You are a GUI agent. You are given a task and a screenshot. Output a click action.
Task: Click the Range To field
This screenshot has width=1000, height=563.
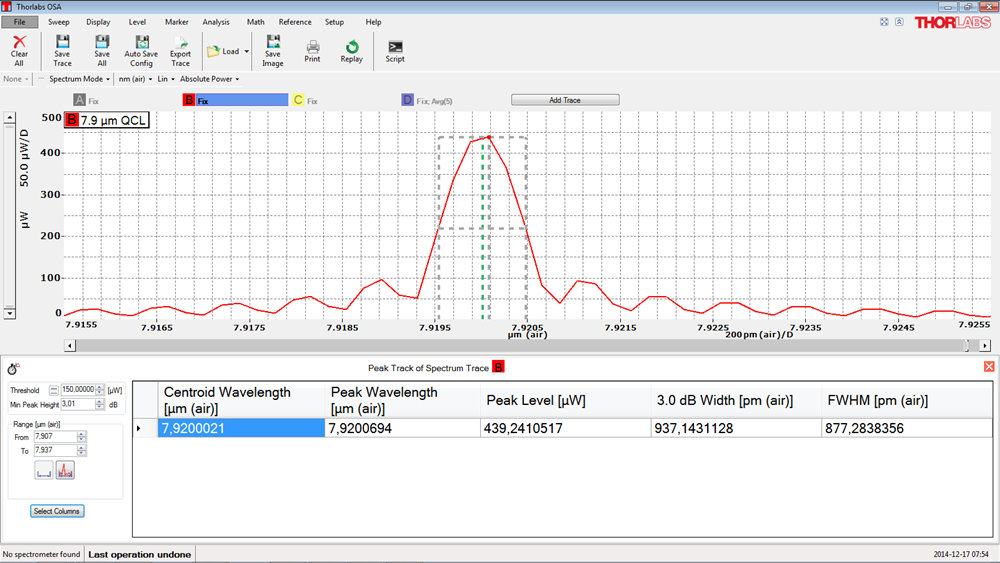coord(55,450)
